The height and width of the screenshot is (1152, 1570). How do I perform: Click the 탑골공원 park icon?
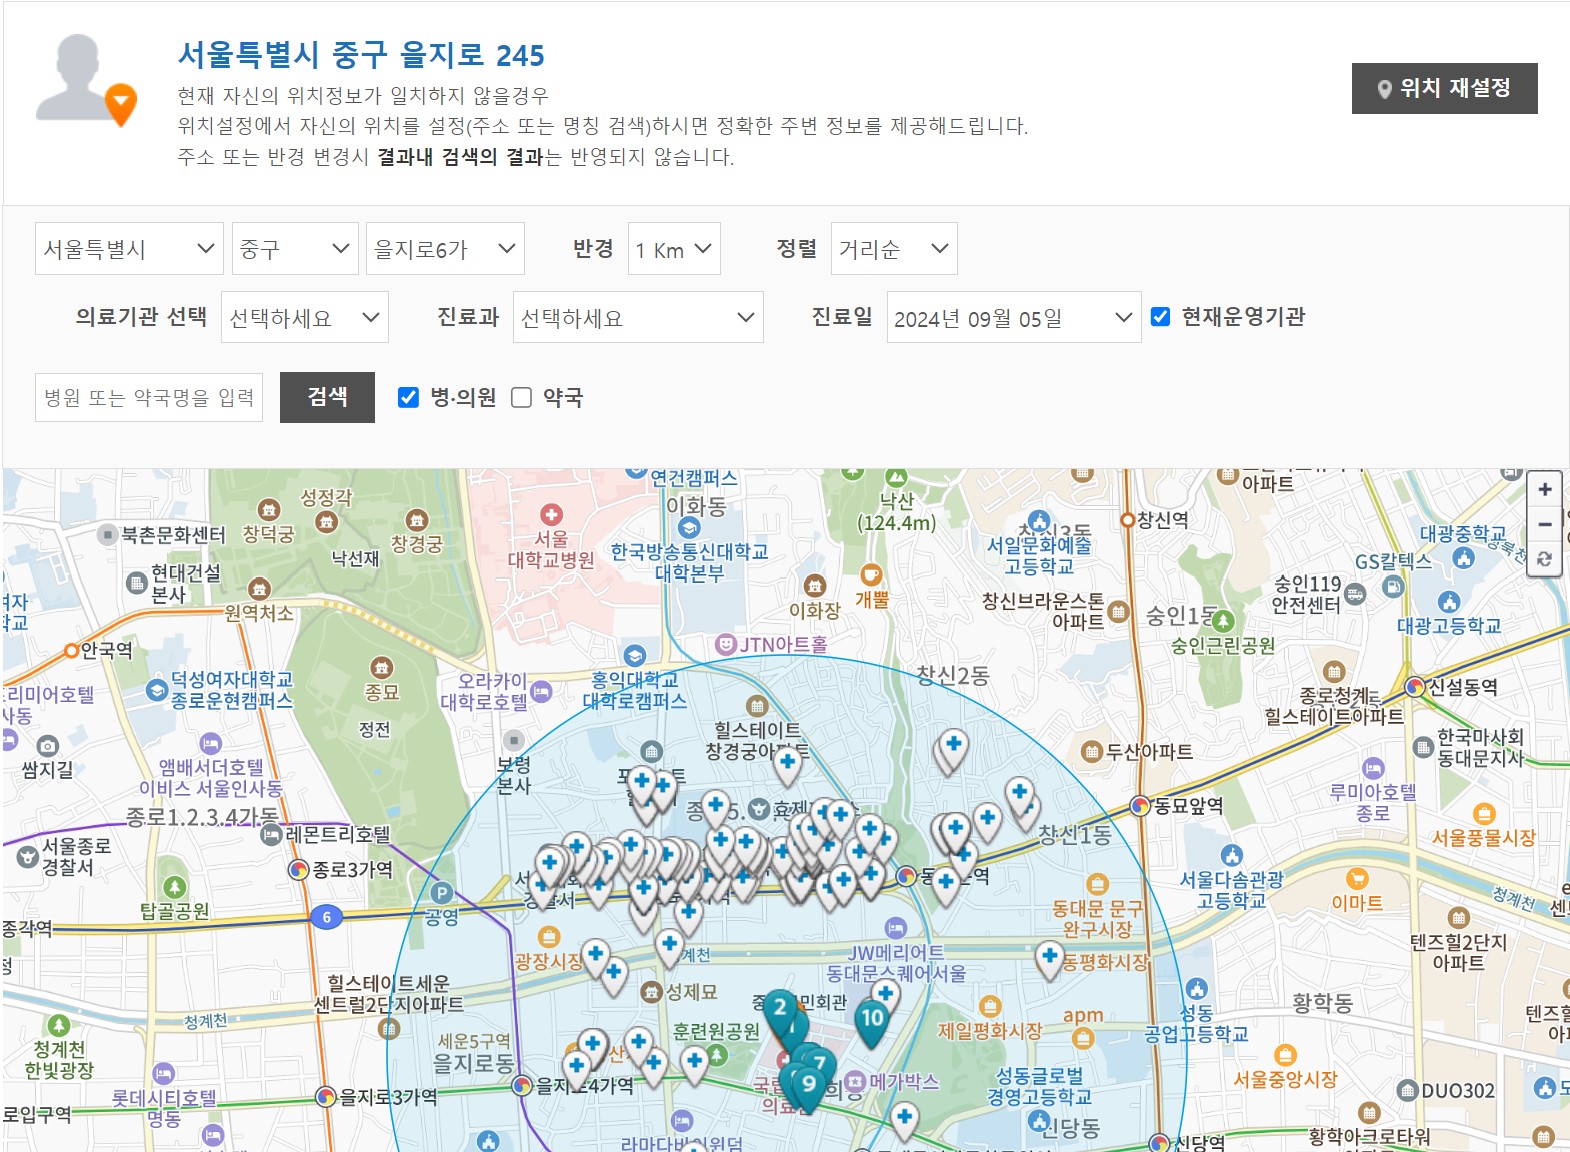pos(175,887)
